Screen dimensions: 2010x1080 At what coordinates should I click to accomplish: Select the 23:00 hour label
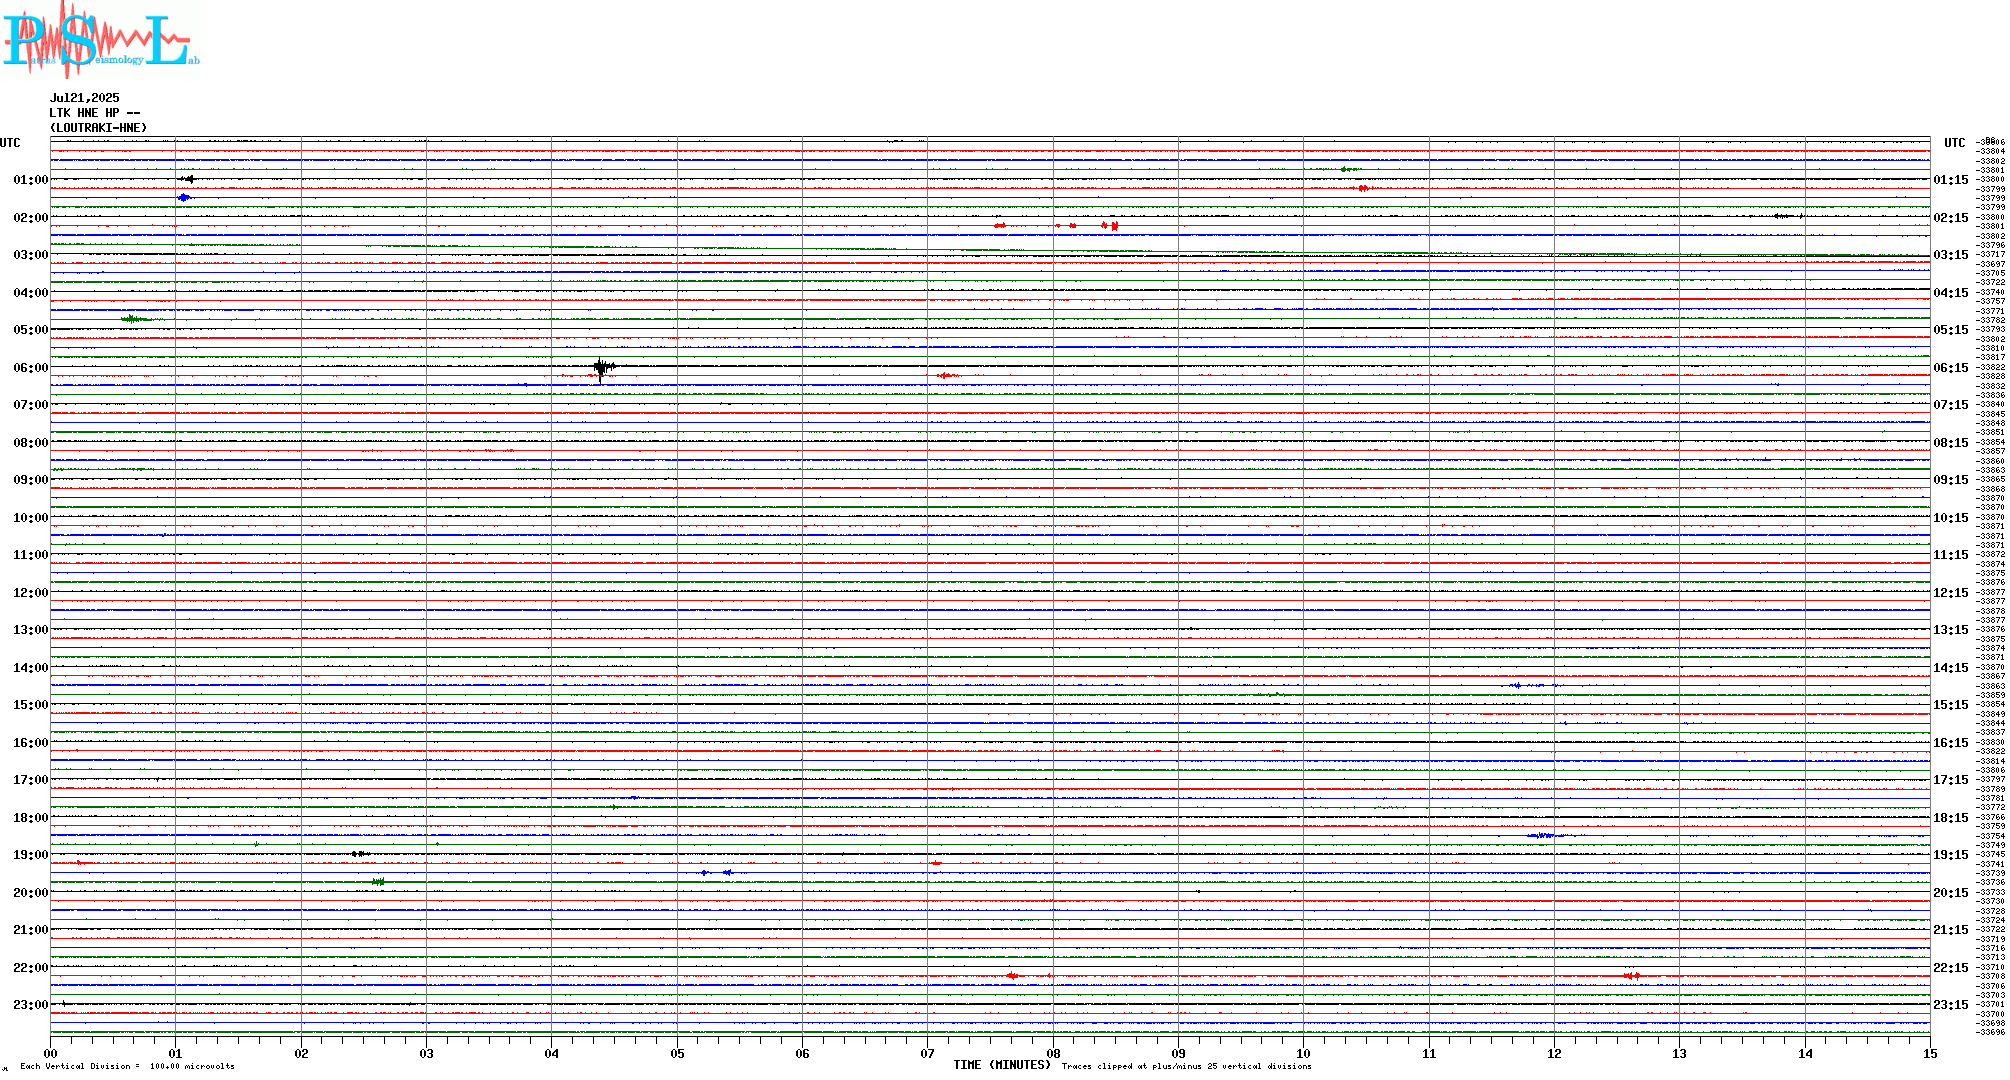[30, 1005]
